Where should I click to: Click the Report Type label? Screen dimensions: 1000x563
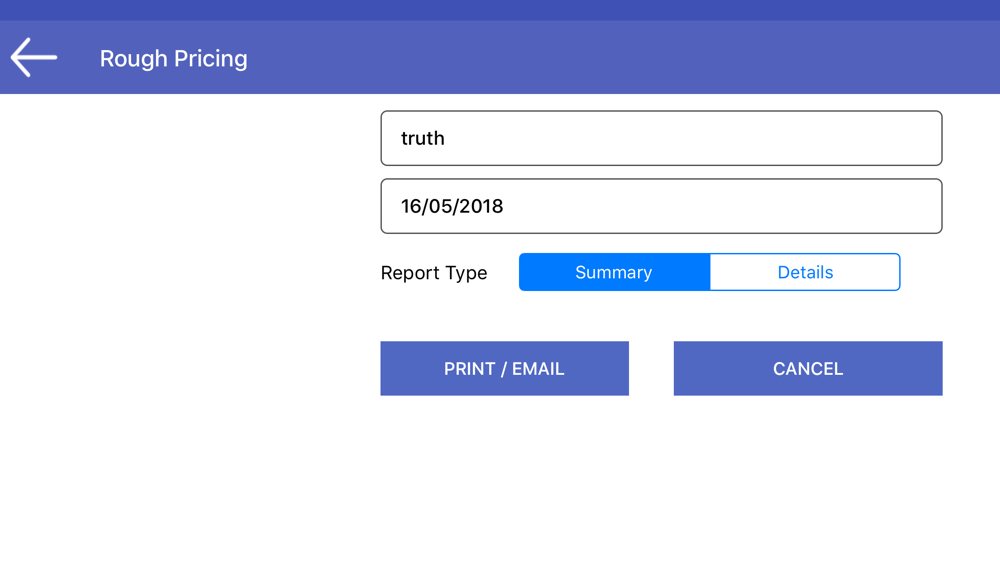pos(434,273)
